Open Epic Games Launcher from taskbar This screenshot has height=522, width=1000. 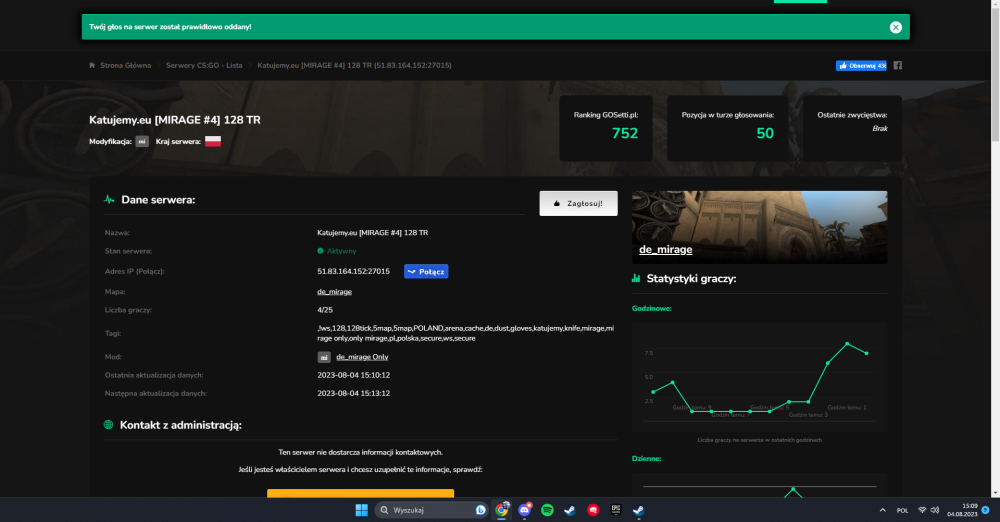pos(615,510)
